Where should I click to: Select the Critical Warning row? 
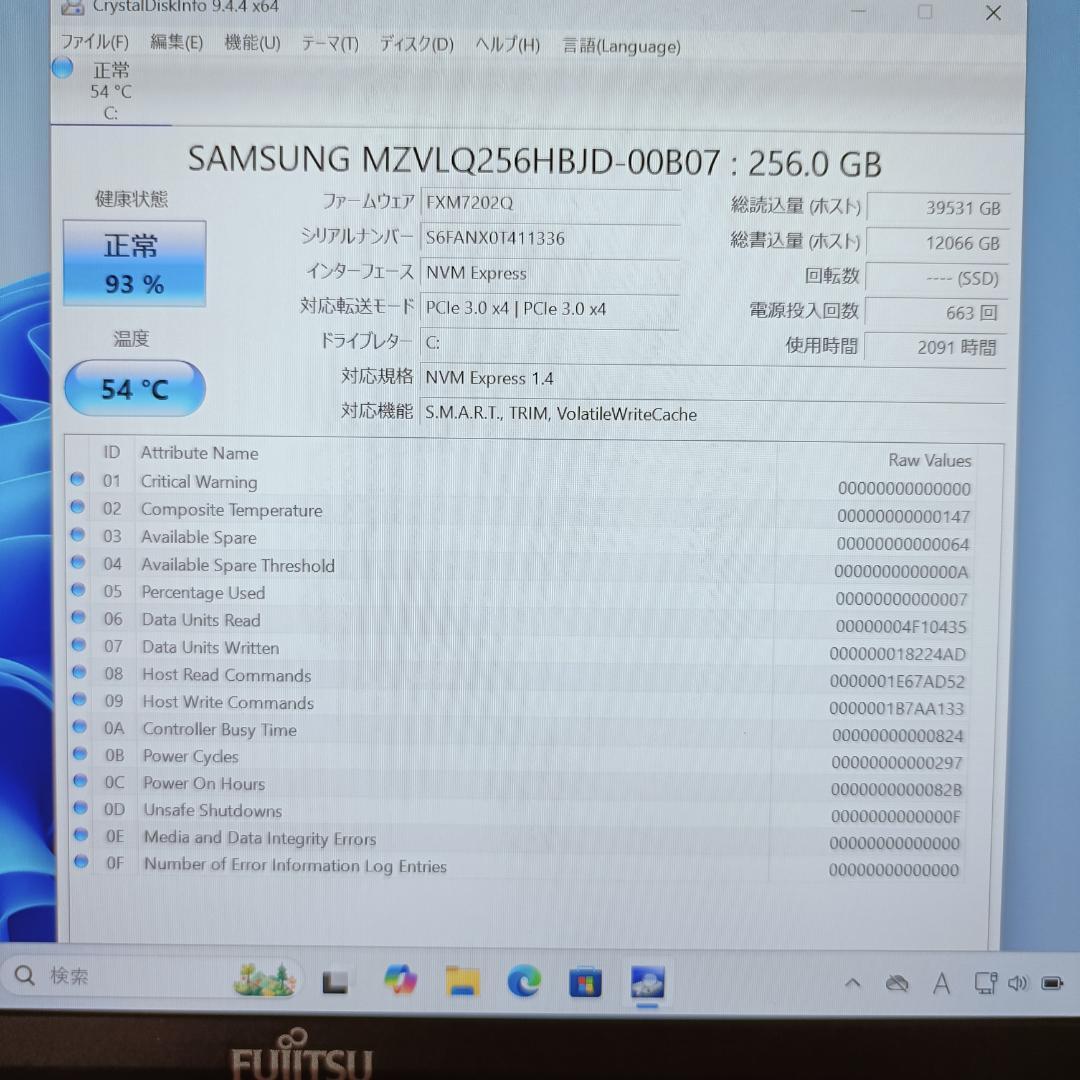click(x=521, y=484)
